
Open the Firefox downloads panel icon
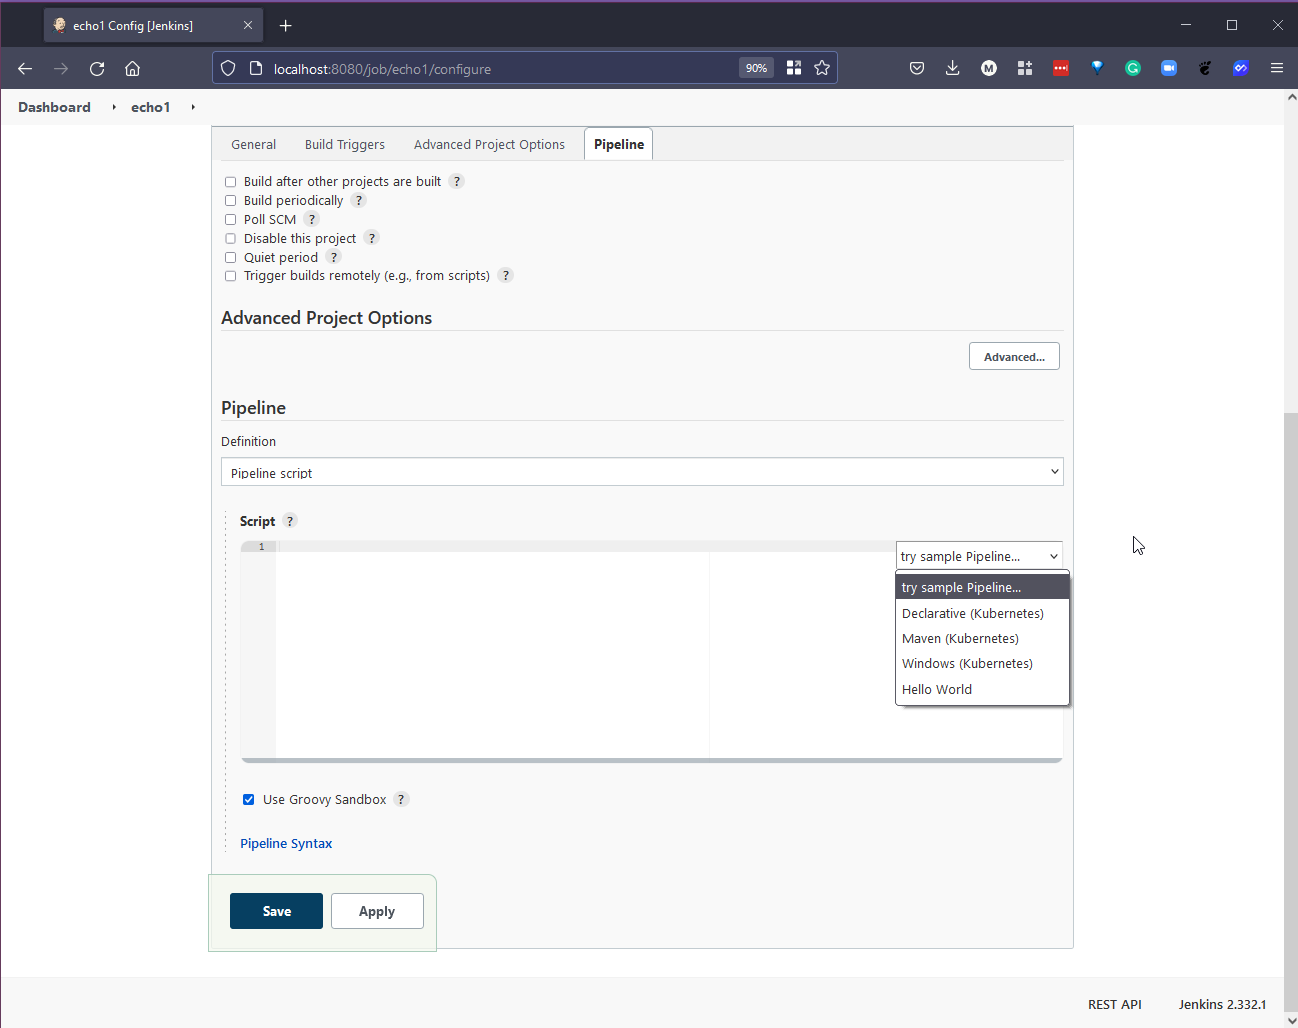952,68
